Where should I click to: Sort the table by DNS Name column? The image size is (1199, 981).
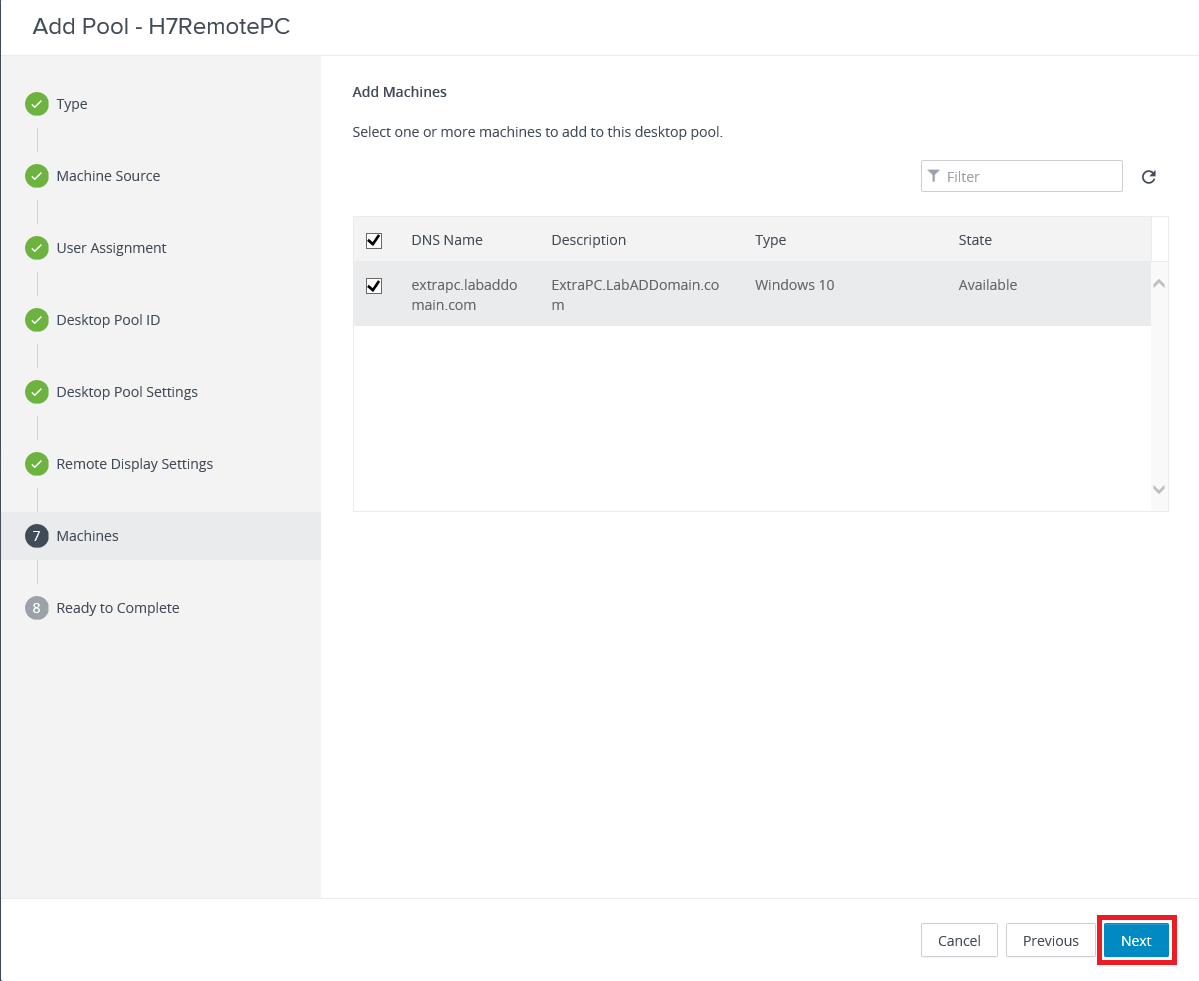pos(447,240)
